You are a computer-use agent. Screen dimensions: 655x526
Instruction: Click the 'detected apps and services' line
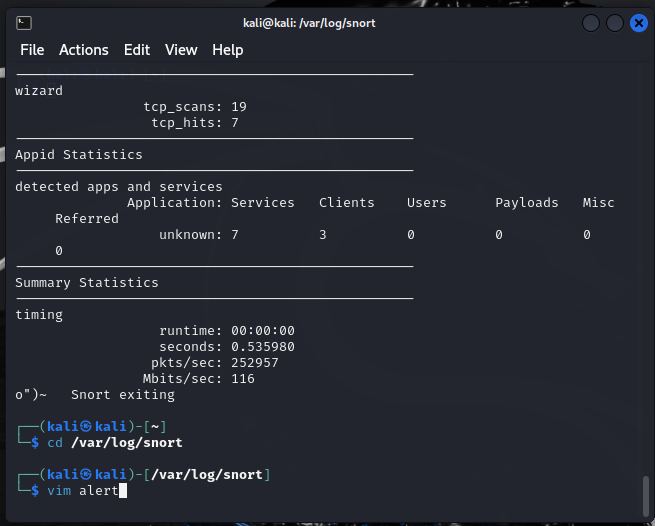tap(119, 187)
